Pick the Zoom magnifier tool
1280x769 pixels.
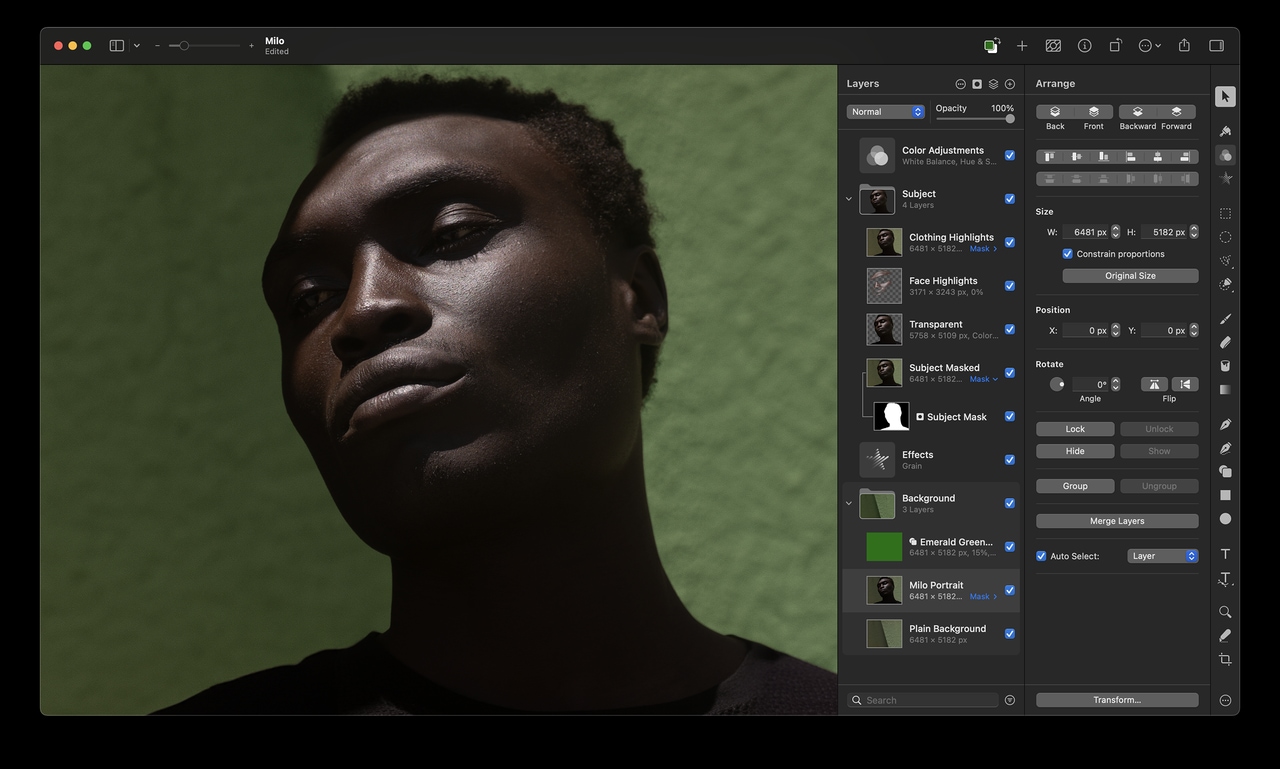click(1225, 612)
